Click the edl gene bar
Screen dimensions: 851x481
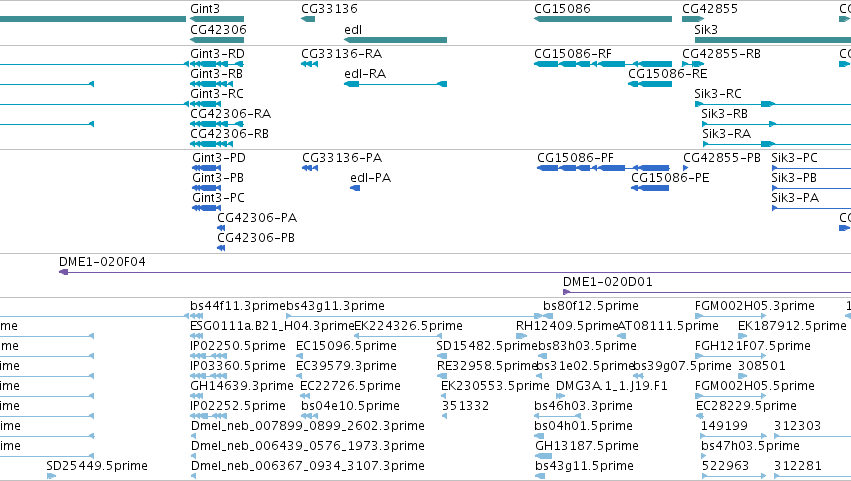click(x=396, y=40)
